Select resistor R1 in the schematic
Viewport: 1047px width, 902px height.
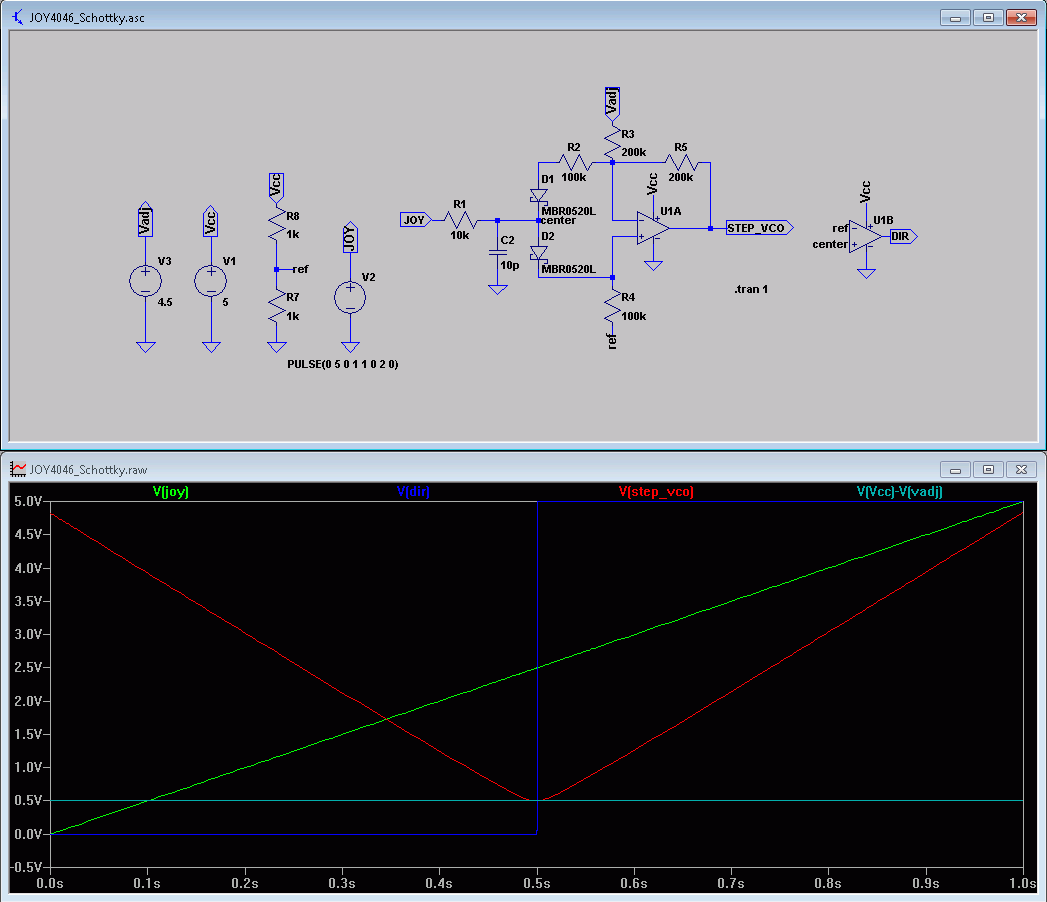click(459, 219)
